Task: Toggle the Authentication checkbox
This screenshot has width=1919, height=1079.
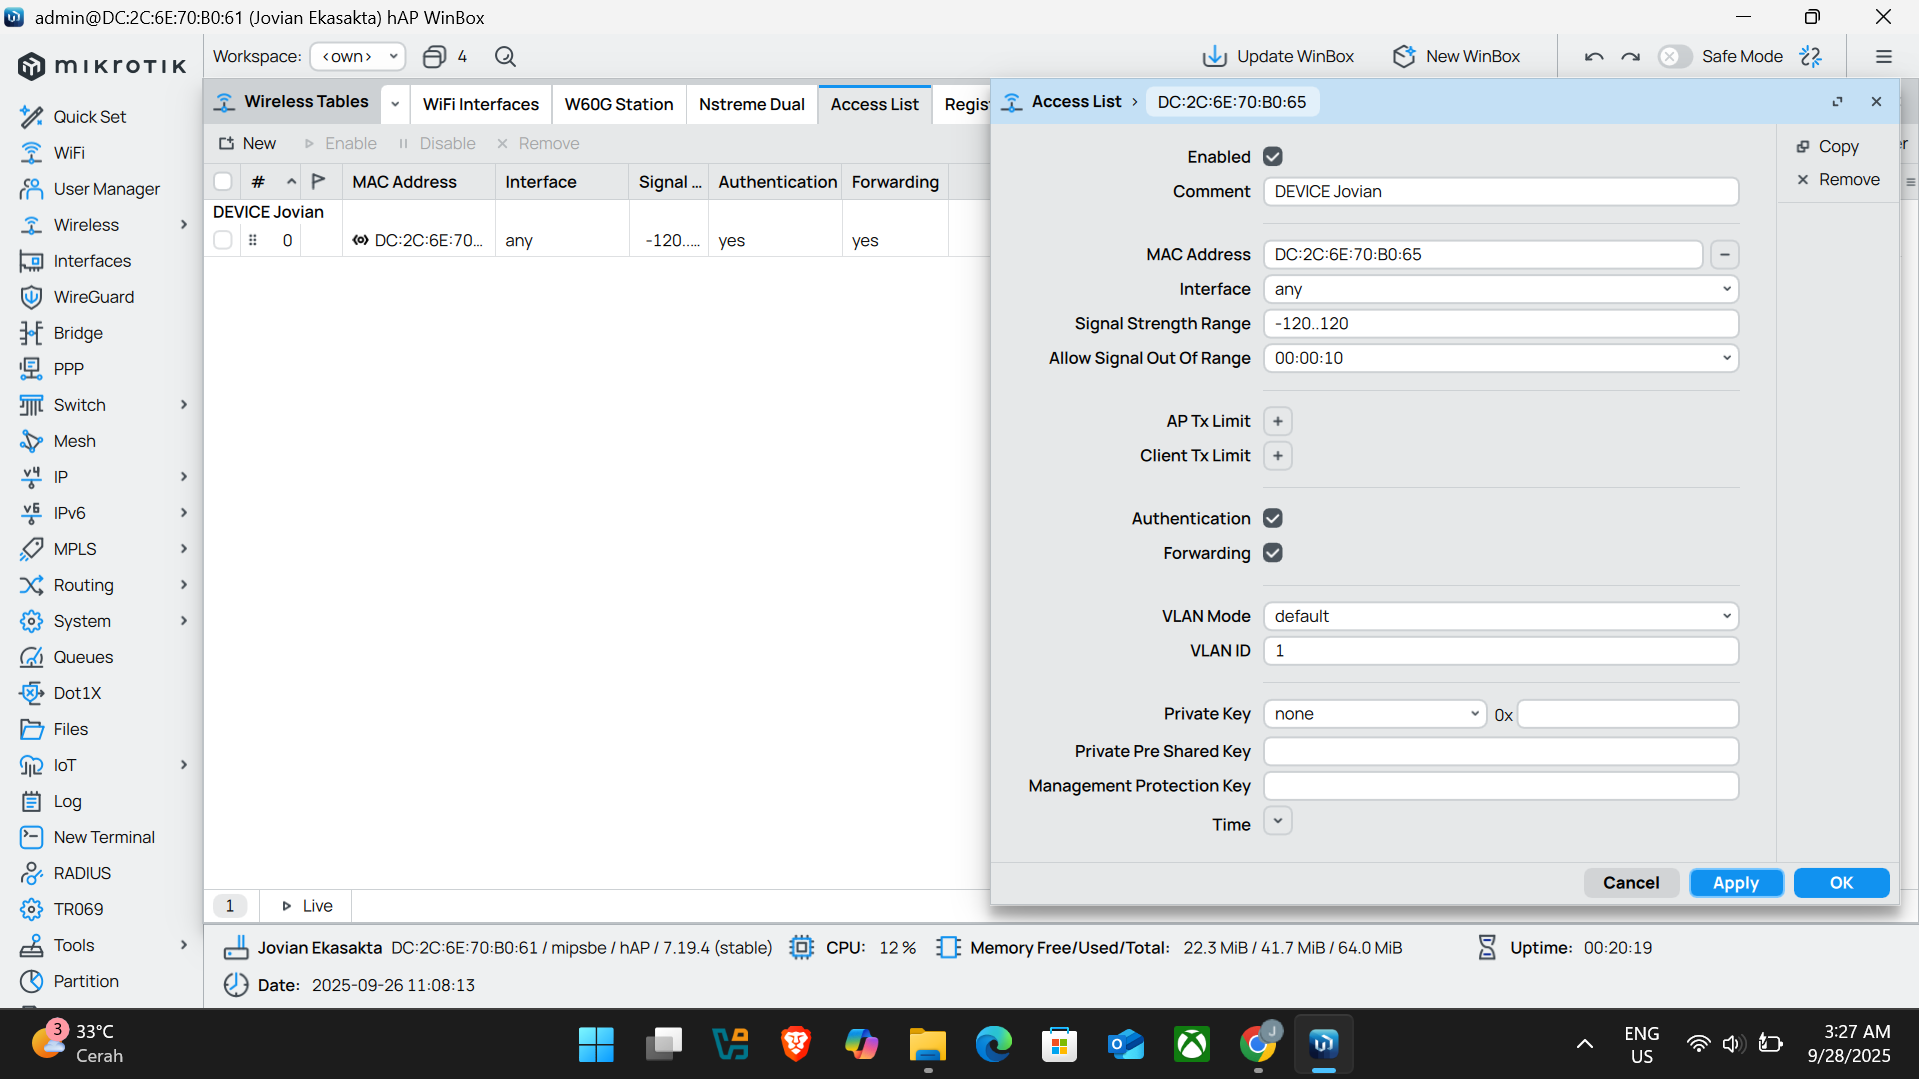Action: [1273, 518]
